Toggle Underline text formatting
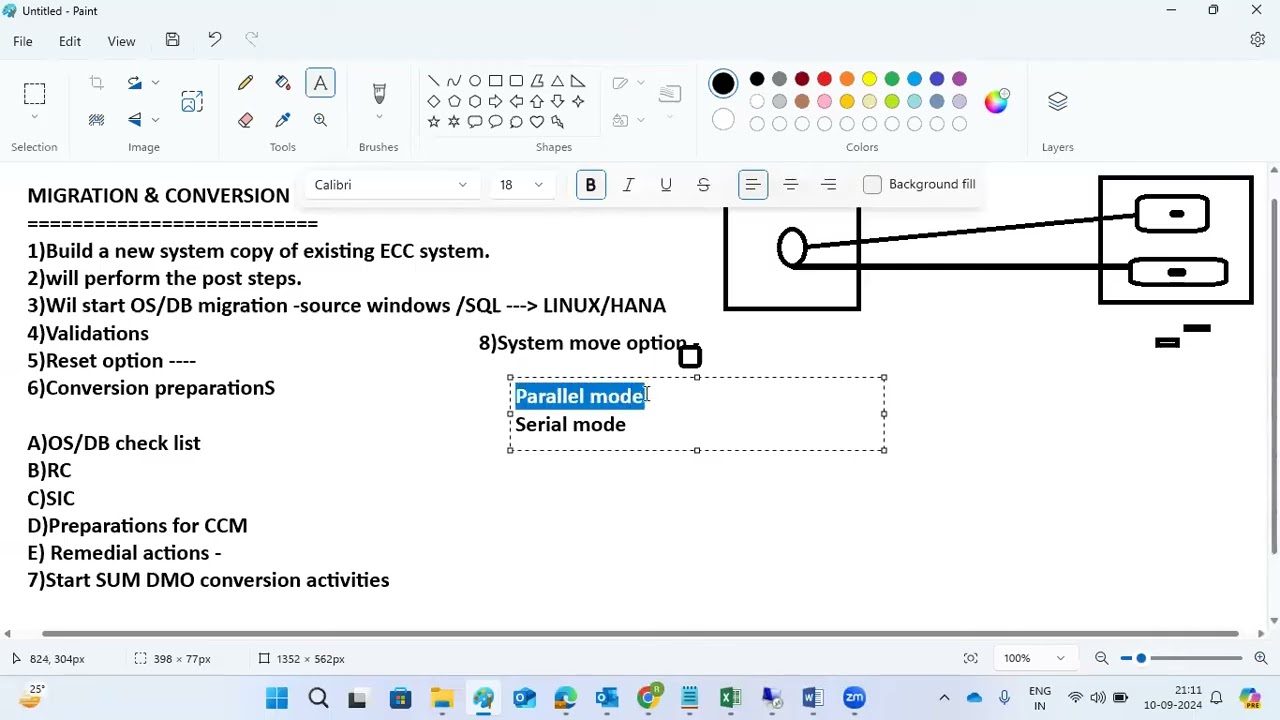Screen dimensions: 1280x720 (666, 185)
